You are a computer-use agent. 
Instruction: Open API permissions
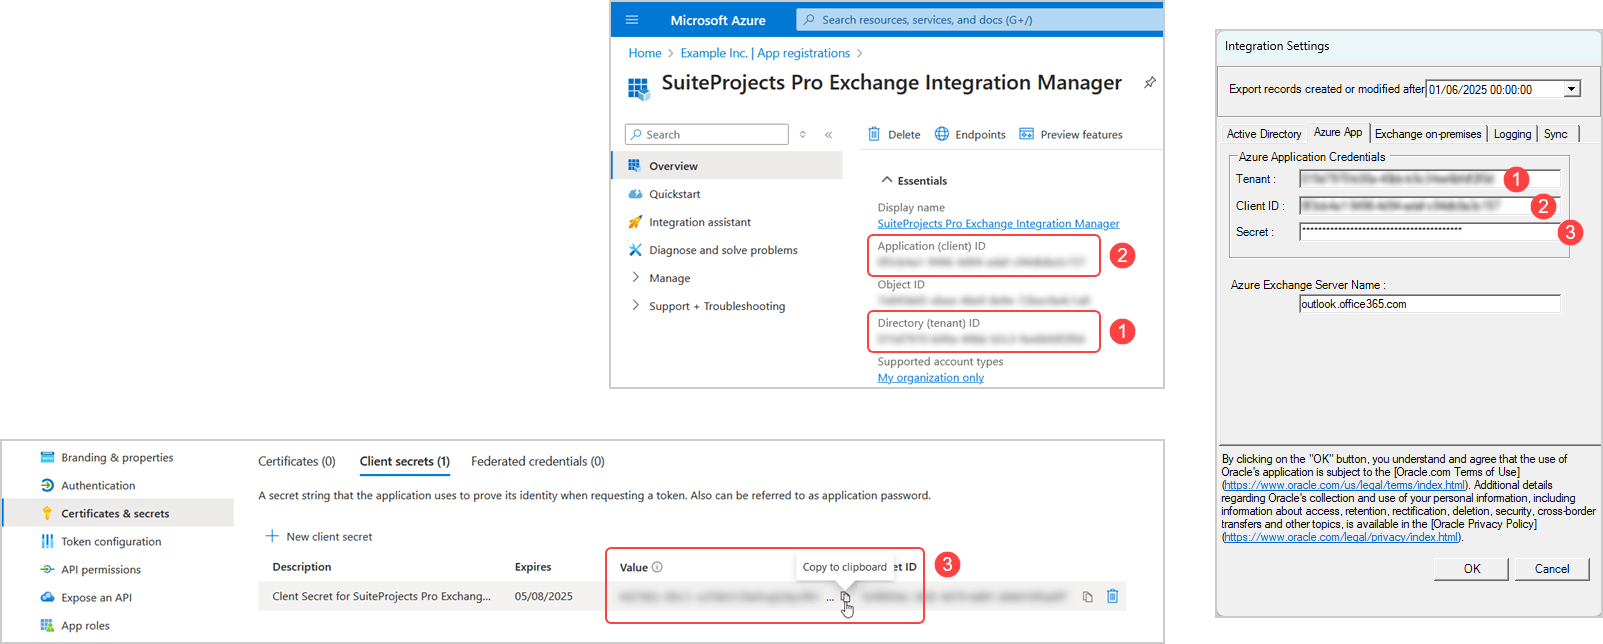coord(90,570)
